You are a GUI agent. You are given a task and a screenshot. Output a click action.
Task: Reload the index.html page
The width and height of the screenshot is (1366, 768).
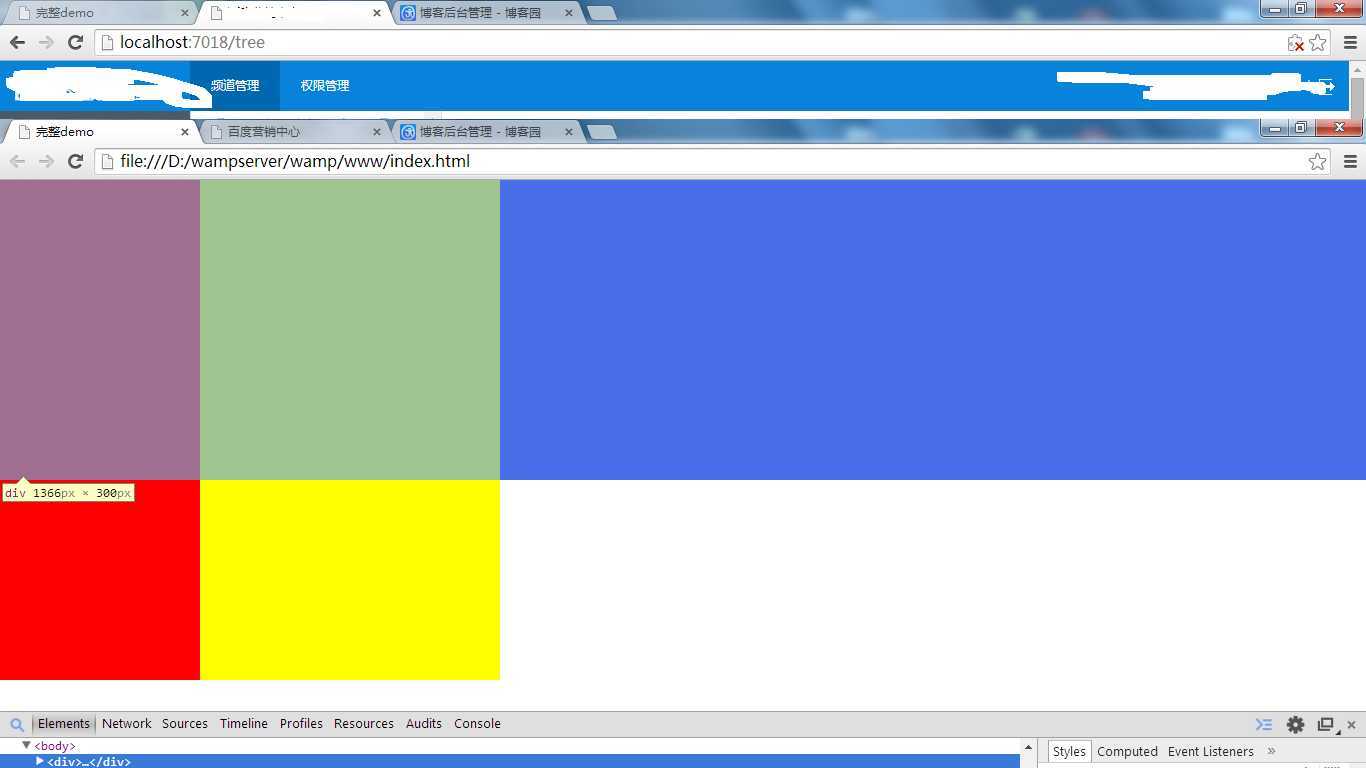(x=75, y=161)
